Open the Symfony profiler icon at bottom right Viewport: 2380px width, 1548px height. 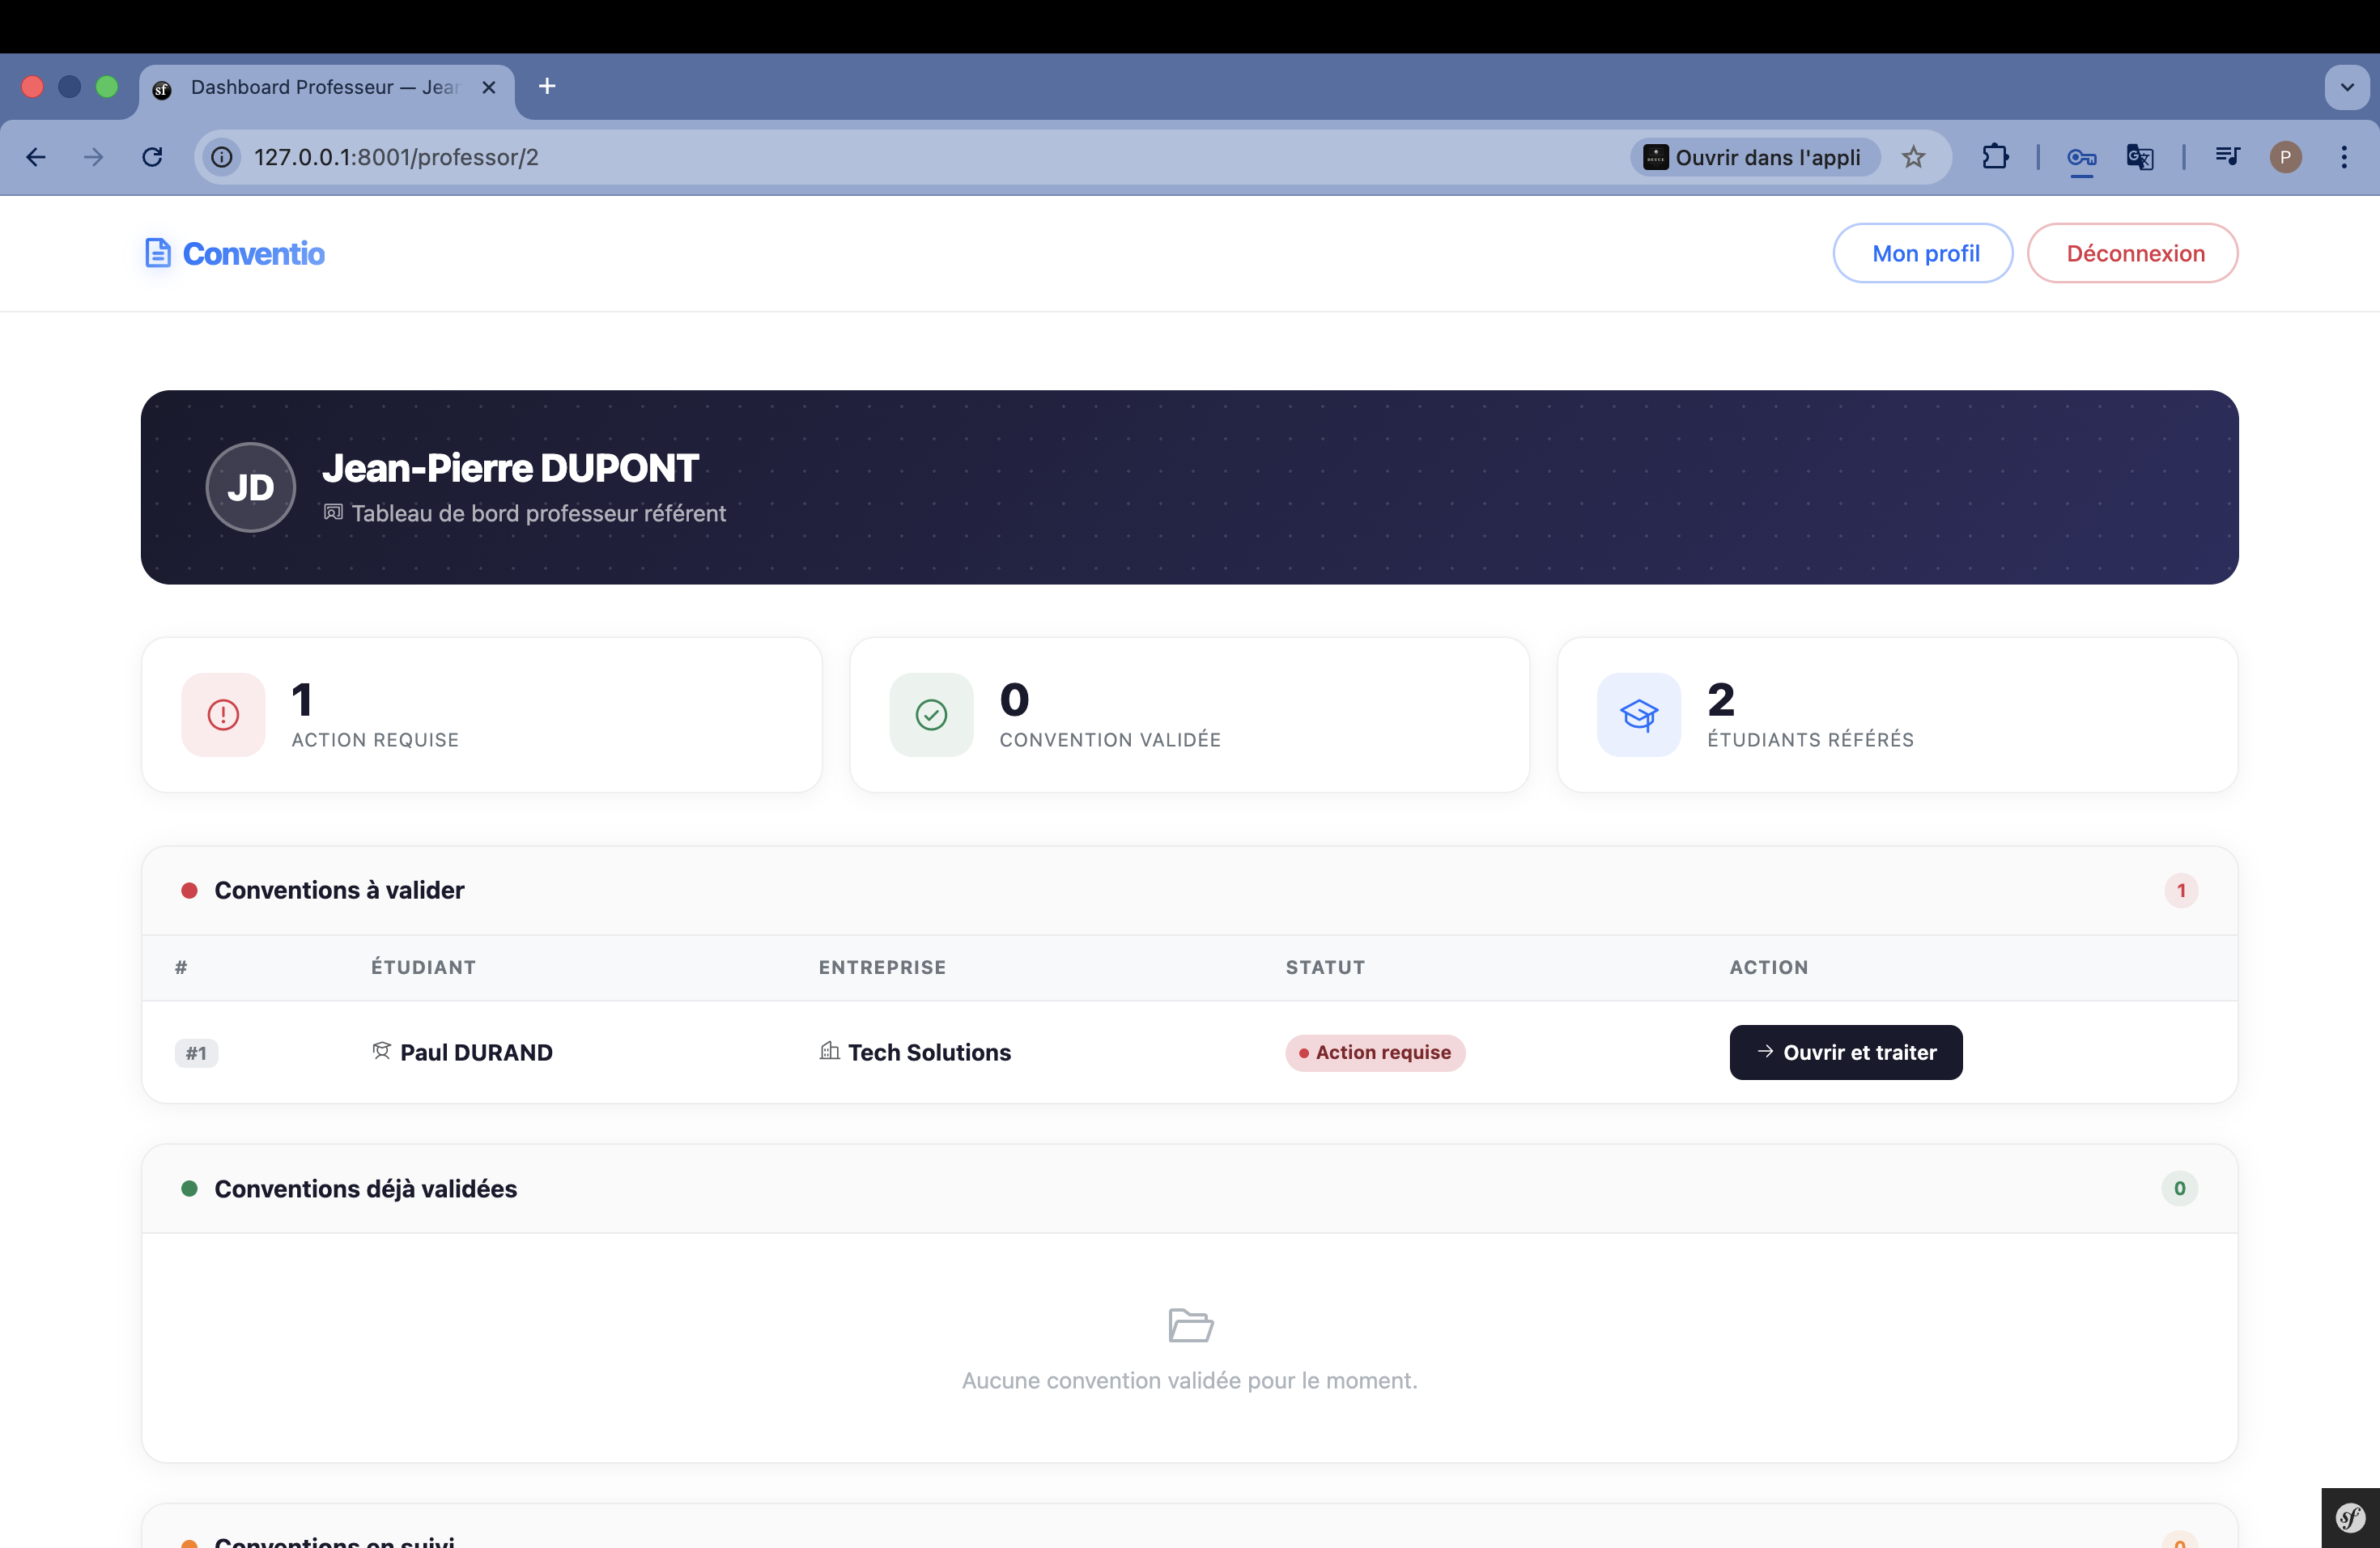click(2349, 1517)
